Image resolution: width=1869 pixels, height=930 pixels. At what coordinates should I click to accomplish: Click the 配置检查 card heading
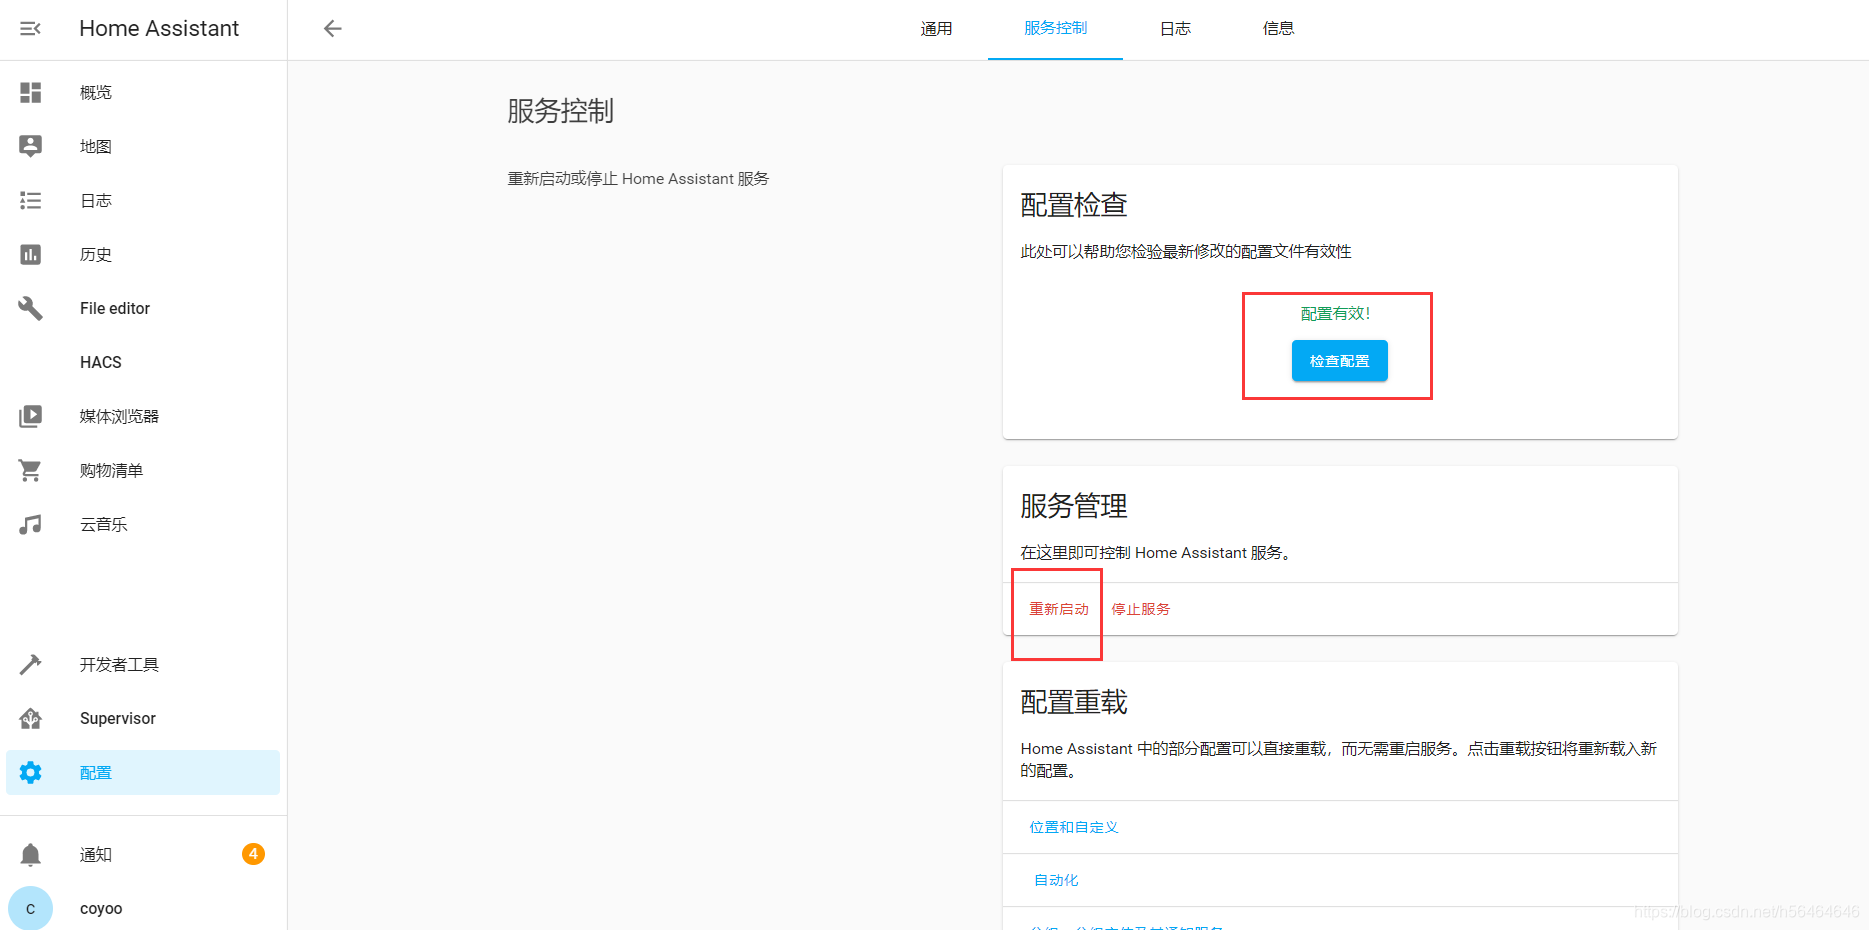tap(1074, 205)
